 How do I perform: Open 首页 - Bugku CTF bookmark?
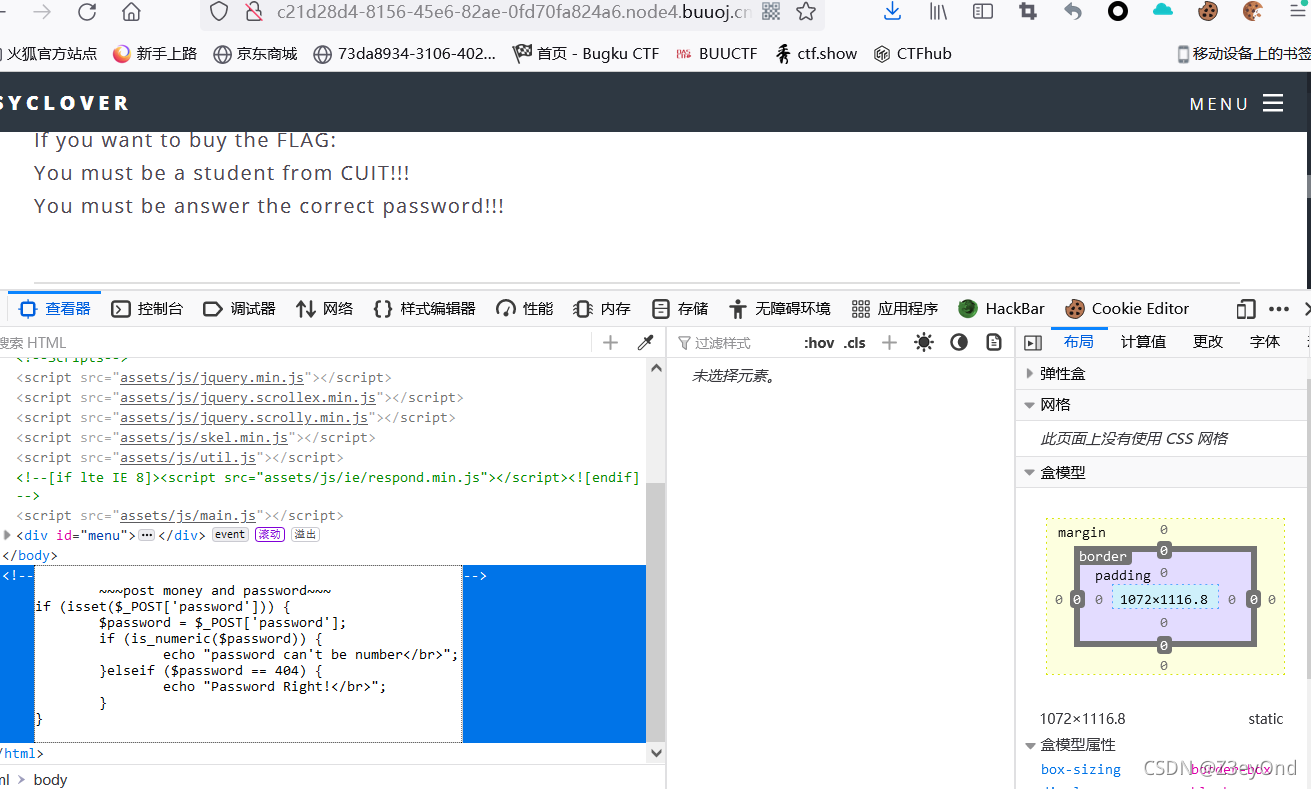pos(586,54)
